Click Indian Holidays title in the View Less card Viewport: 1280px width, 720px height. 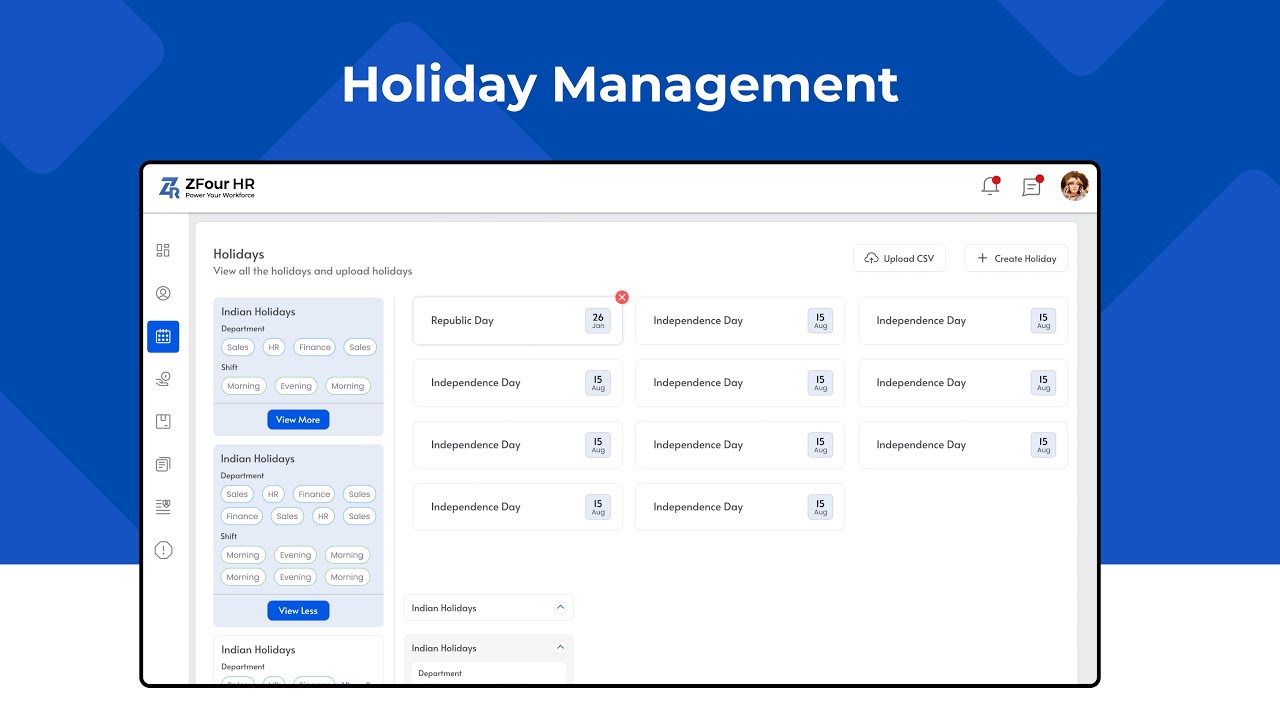pos(258,459)
